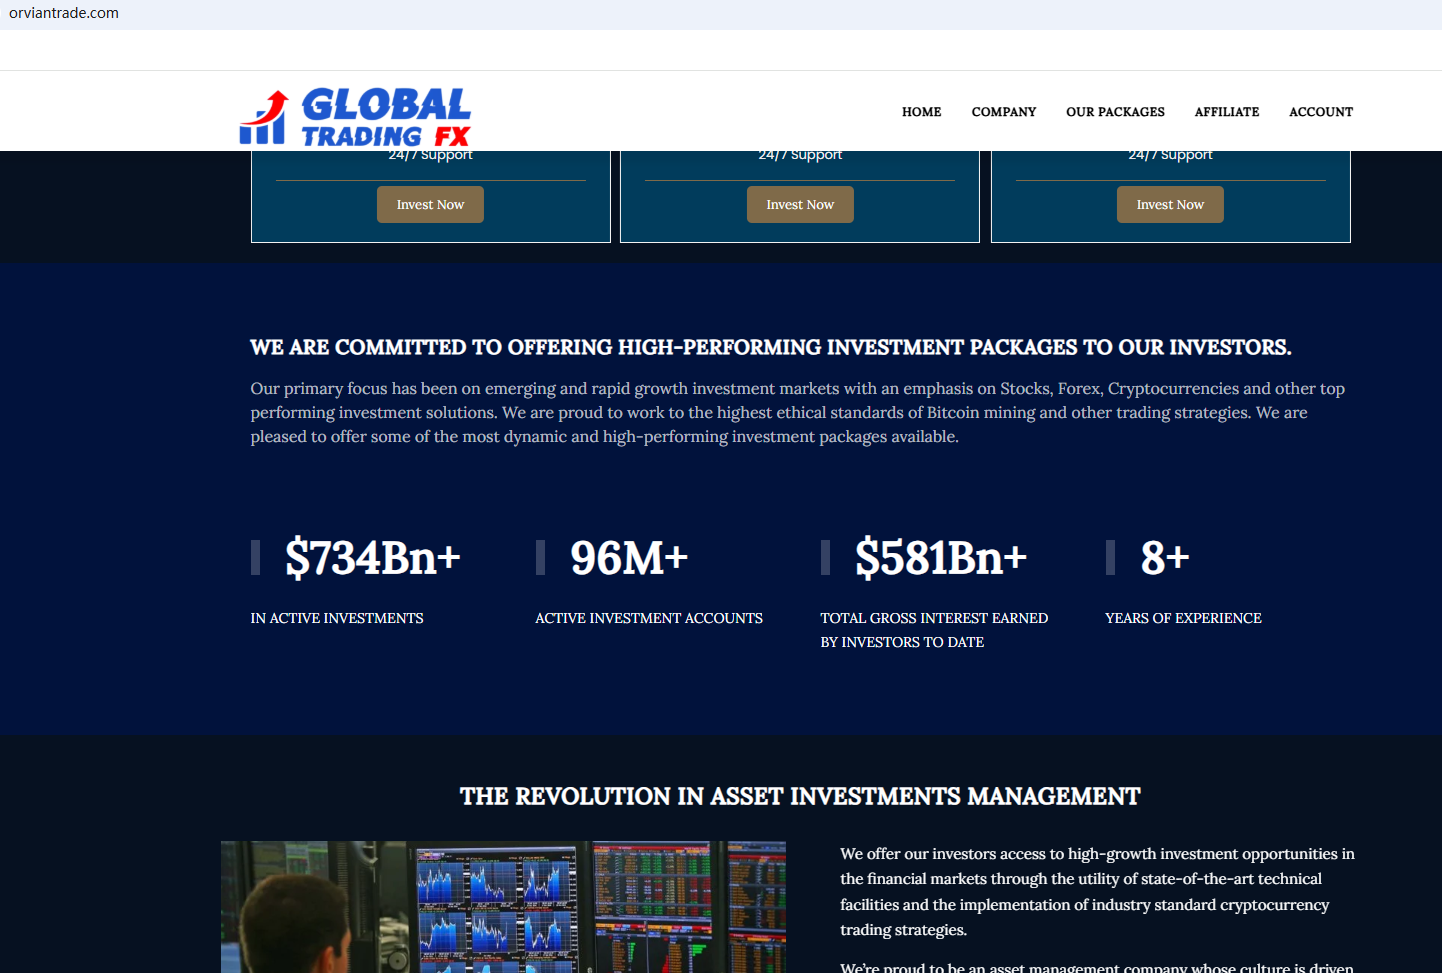Click the Global Trading FX logo
1442x973 pixels.
(x=355, y=116)
